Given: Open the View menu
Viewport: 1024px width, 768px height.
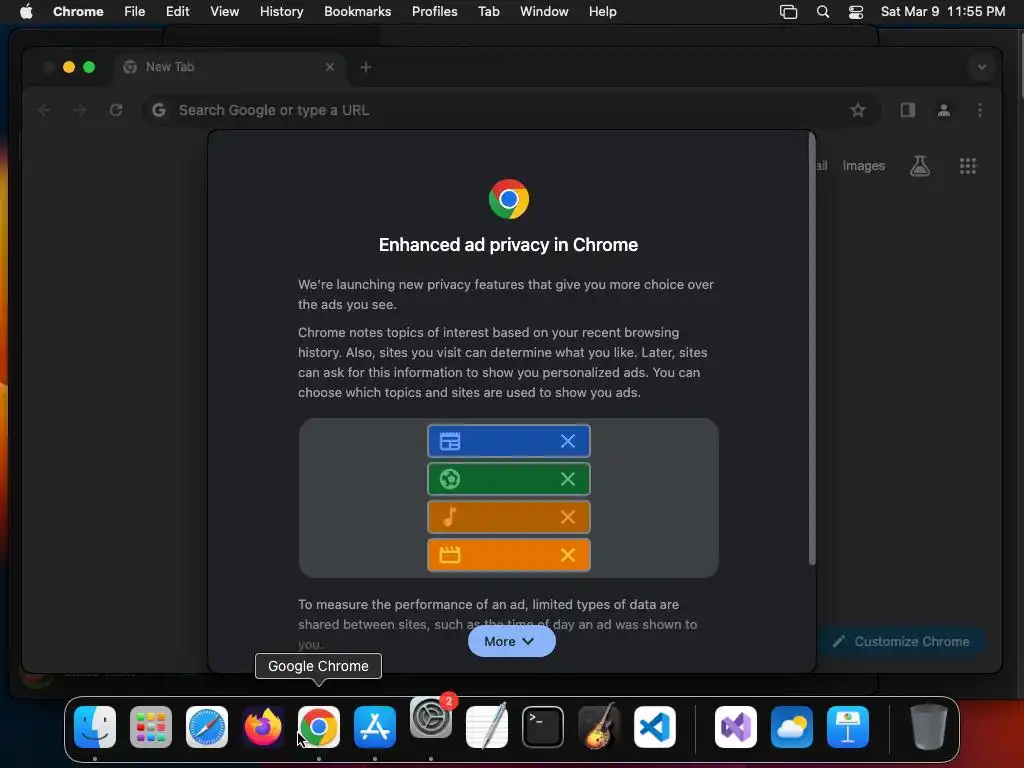Looking at the screenshot, I should [225, 12].
